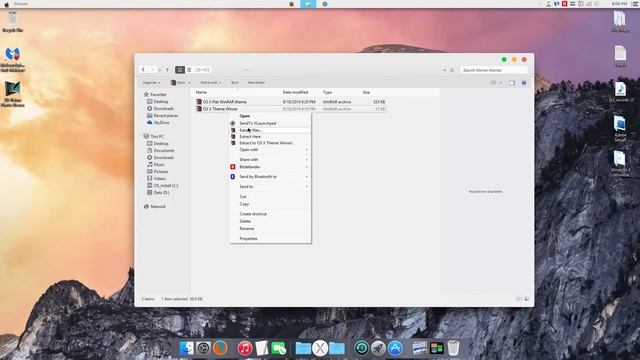Choose Create shortcut in context menu

click(270, 214)
